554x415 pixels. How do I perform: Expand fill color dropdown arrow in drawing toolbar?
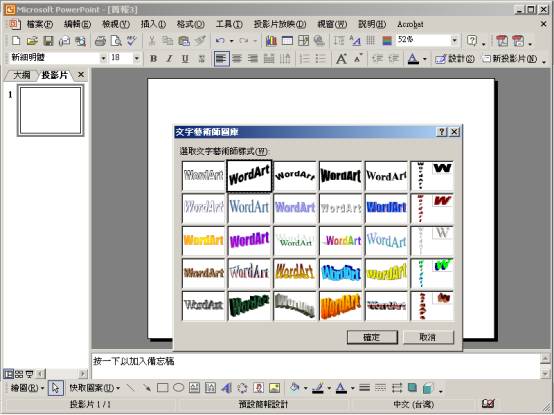[306, 389]
